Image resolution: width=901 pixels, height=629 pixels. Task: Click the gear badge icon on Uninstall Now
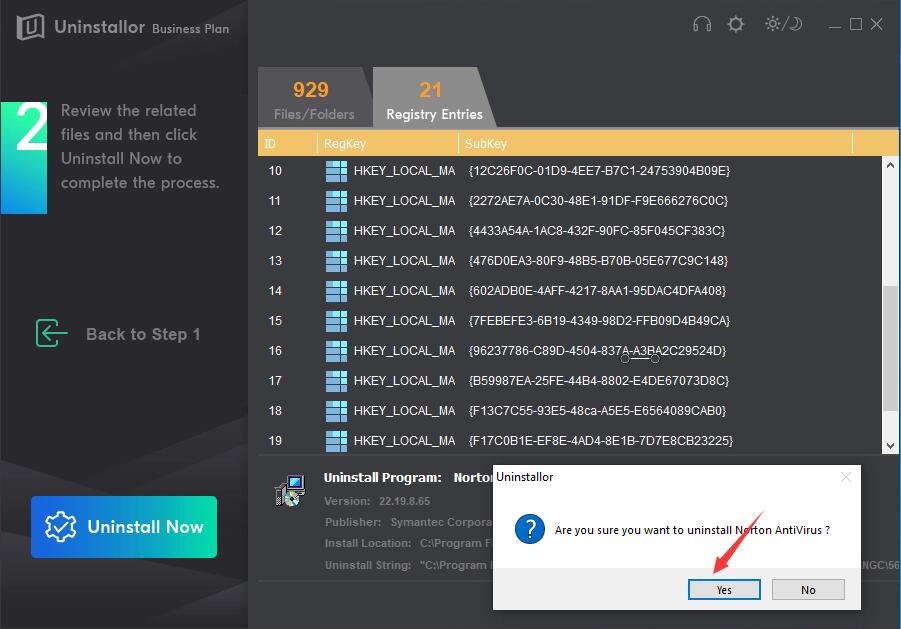(x=60, y=527)
